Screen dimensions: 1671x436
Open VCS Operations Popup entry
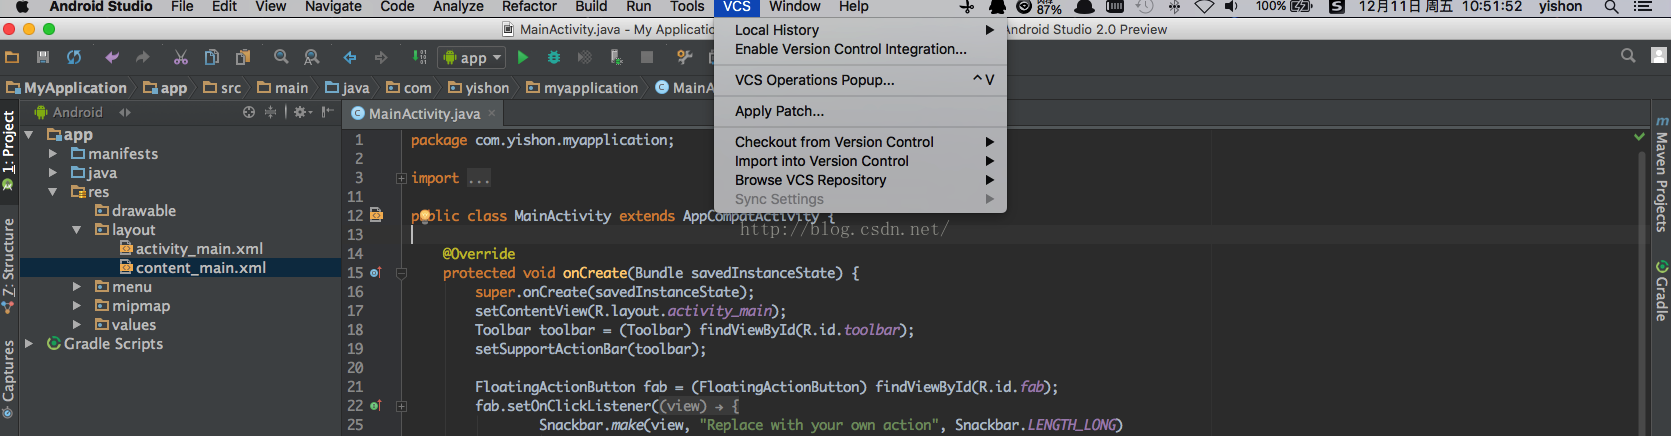[860, 80]
